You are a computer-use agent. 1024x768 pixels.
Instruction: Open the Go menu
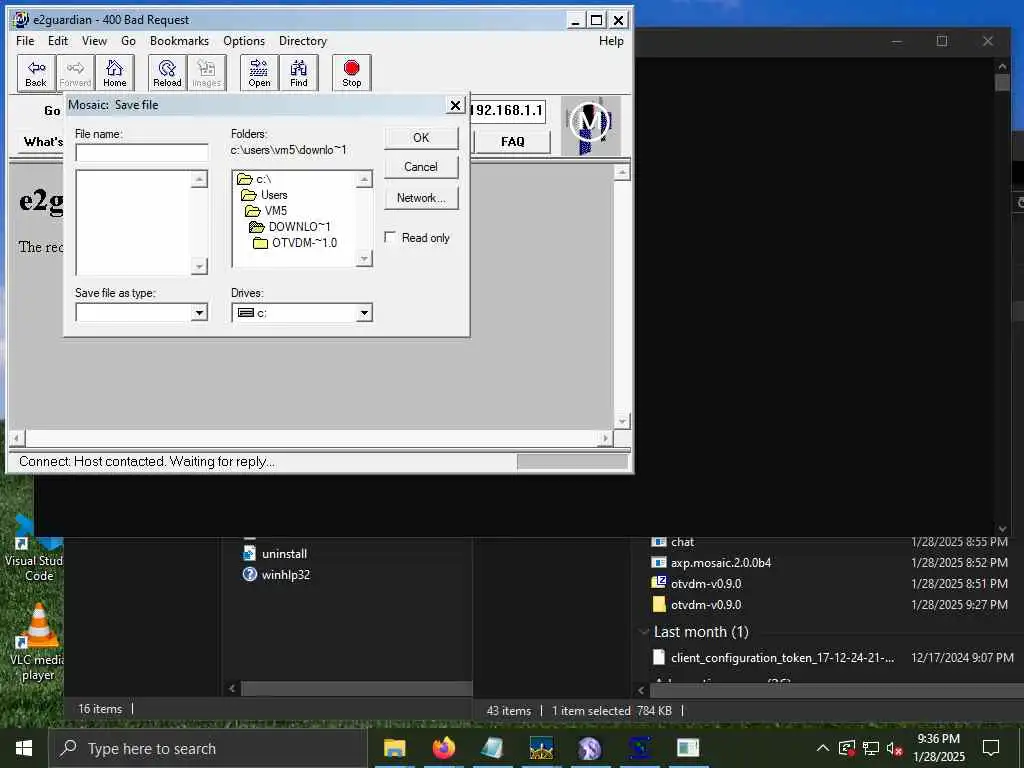(x=128, y=40)
